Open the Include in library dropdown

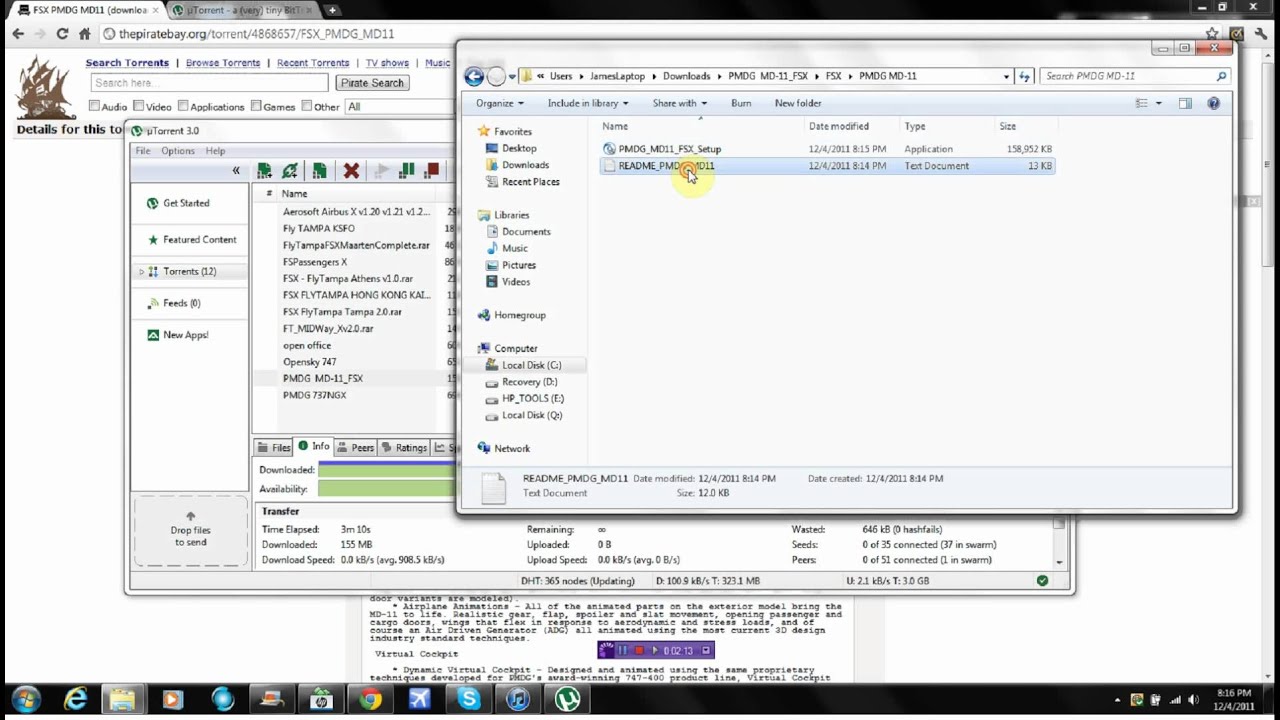pos(588,103)
